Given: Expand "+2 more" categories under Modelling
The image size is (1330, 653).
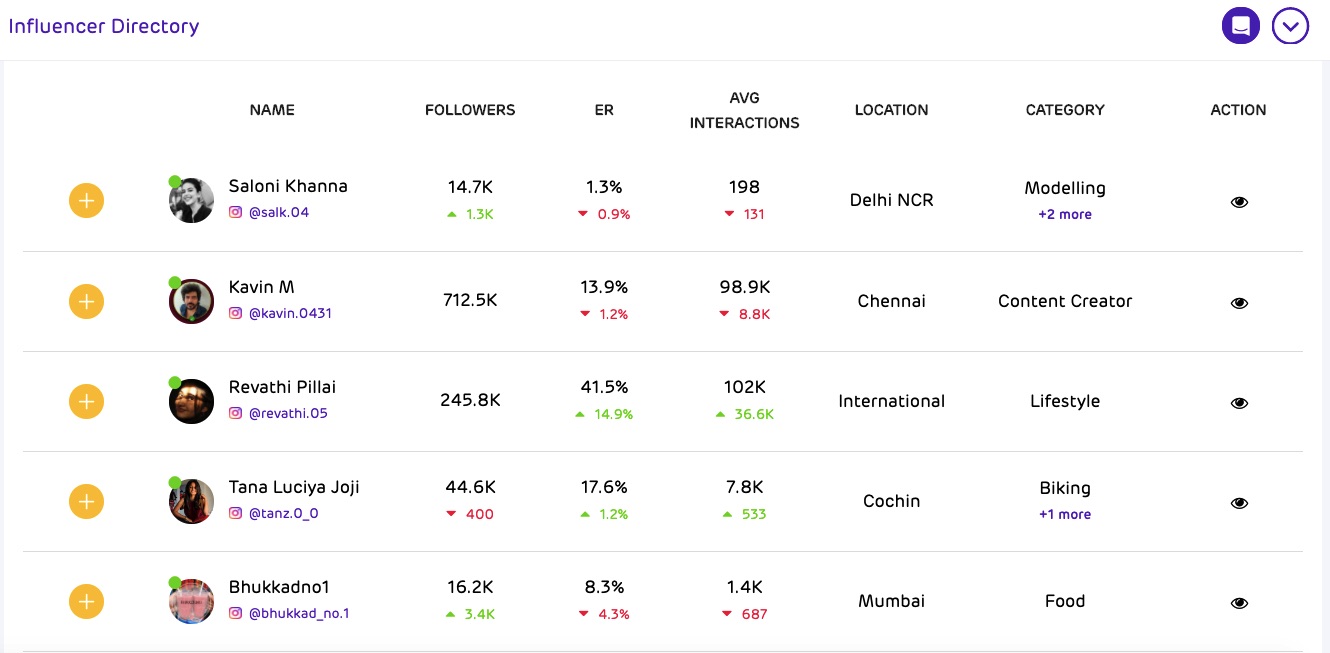Looking at the screenshot, I should tap(1064, 214).
